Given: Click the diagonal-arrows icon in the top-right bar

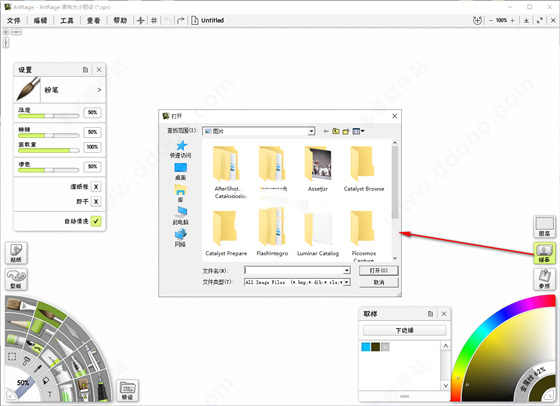Looking at the screenshot, I should [540, 20].
